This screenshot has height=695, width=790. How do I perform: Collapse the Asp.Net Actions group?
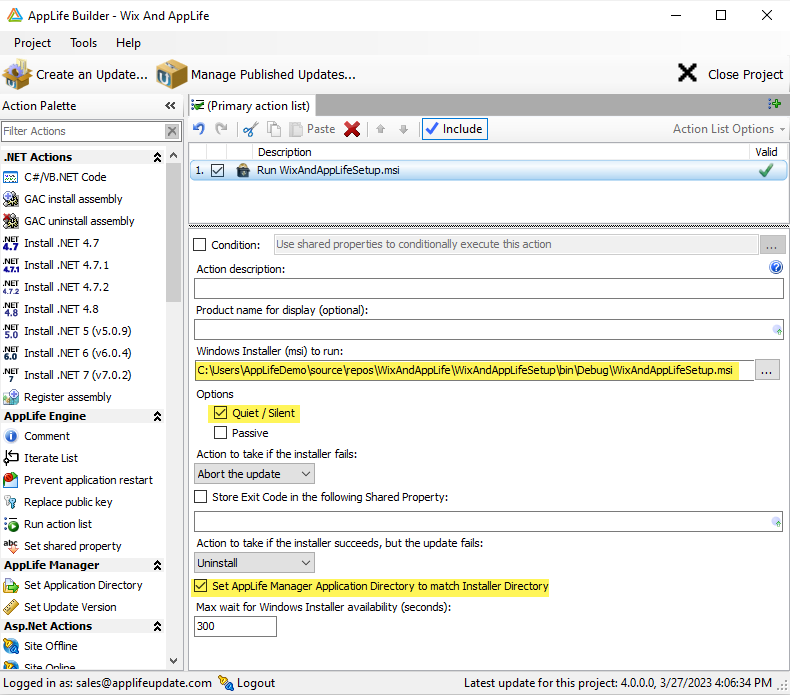coord(158,626)
